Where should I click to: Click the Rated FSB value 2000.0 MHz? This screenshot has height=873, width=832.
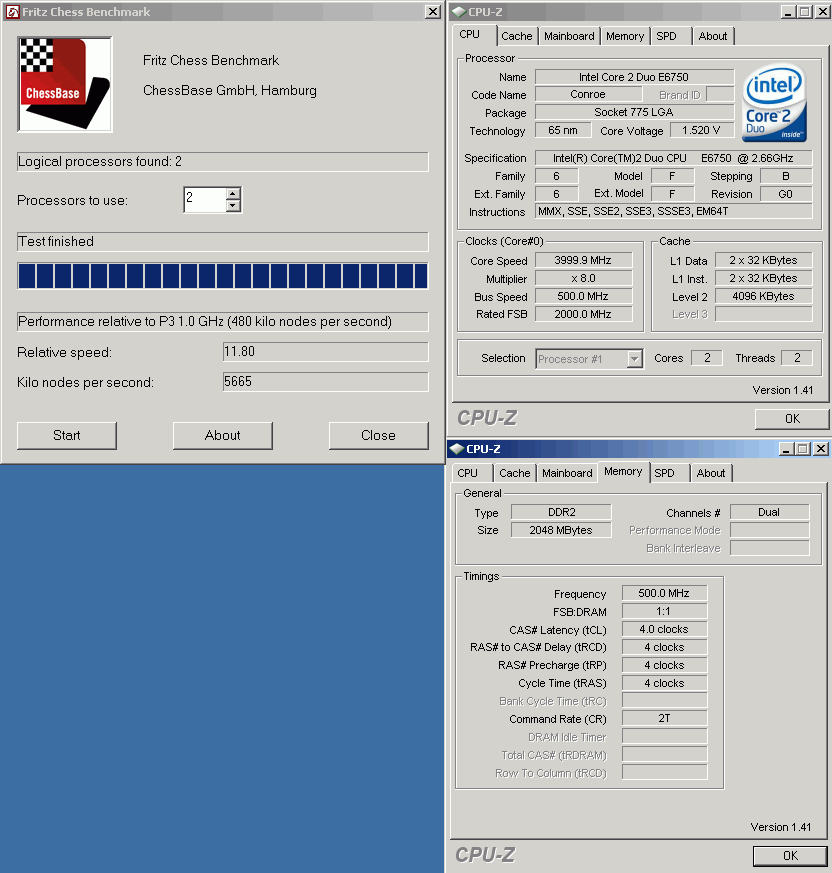coord(584,314)
